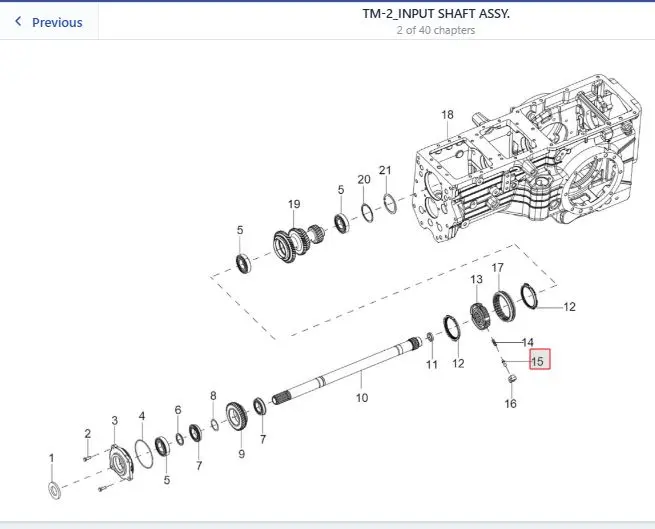Select callout number 2 for the bolt
Image resolution: width=655 pixels, height=529 pixels.
coord(87,434)
